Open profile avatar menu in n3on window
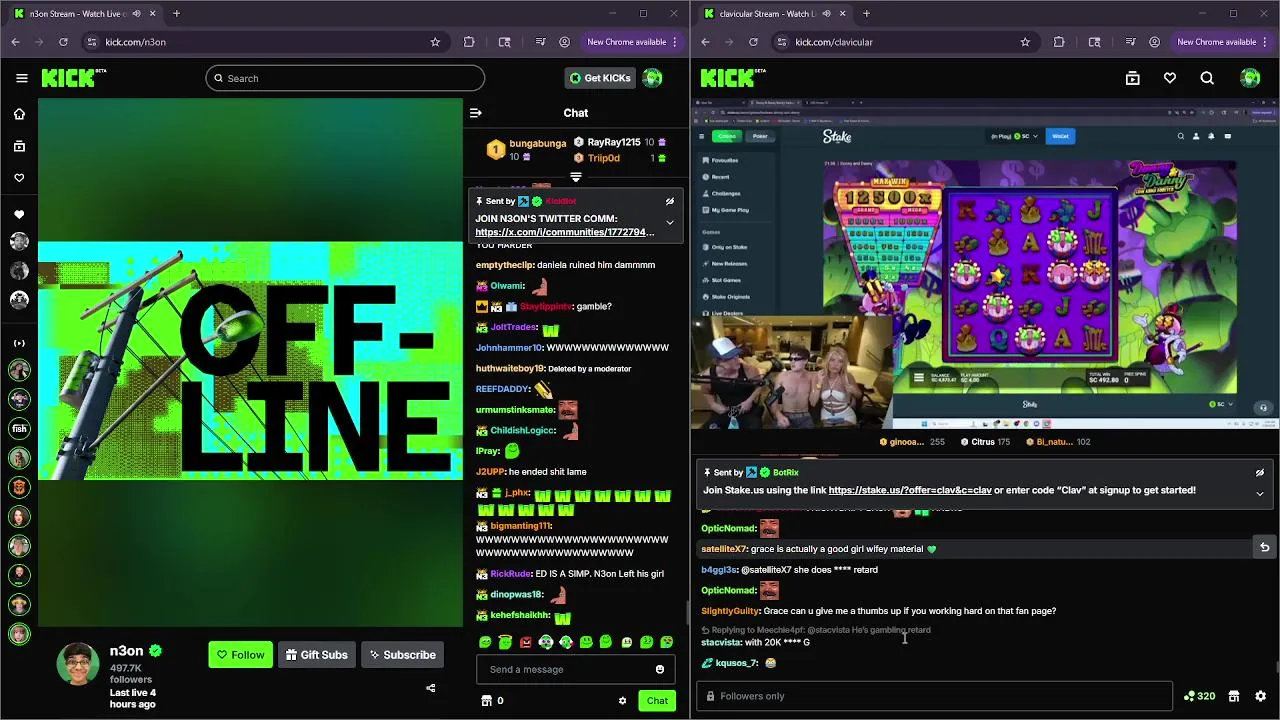 click(x=652, y=78)
